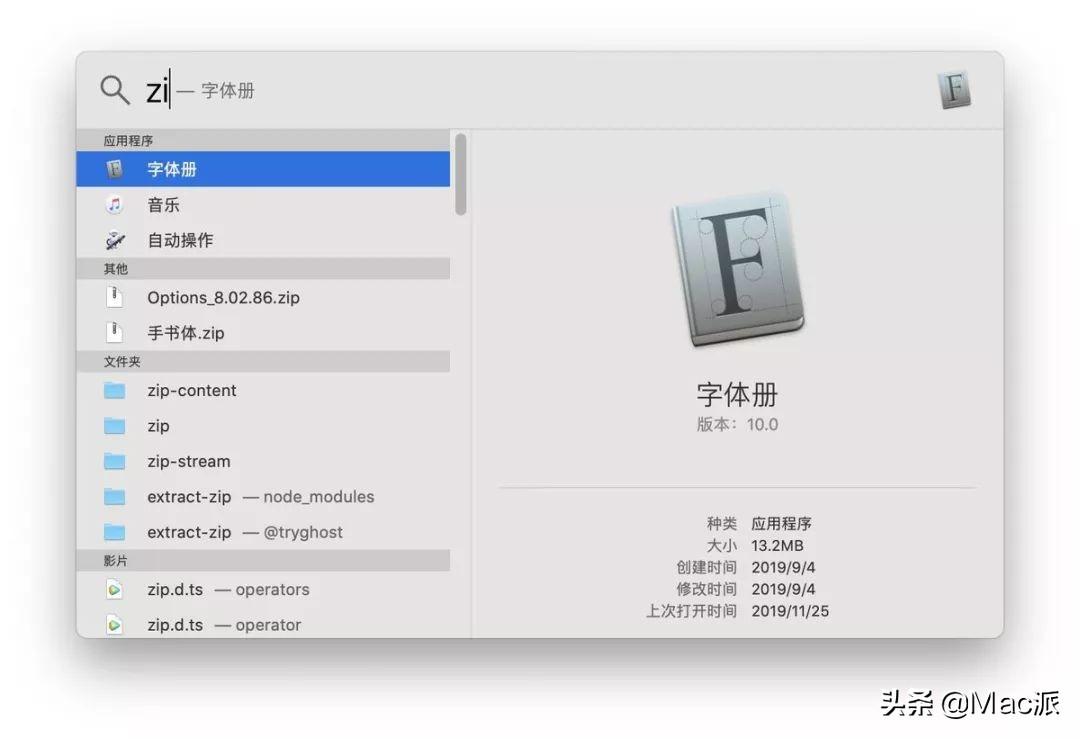Click the 应用程序 section header
This screenshot has width=1080, height=739.
click(x=263, y=140)
